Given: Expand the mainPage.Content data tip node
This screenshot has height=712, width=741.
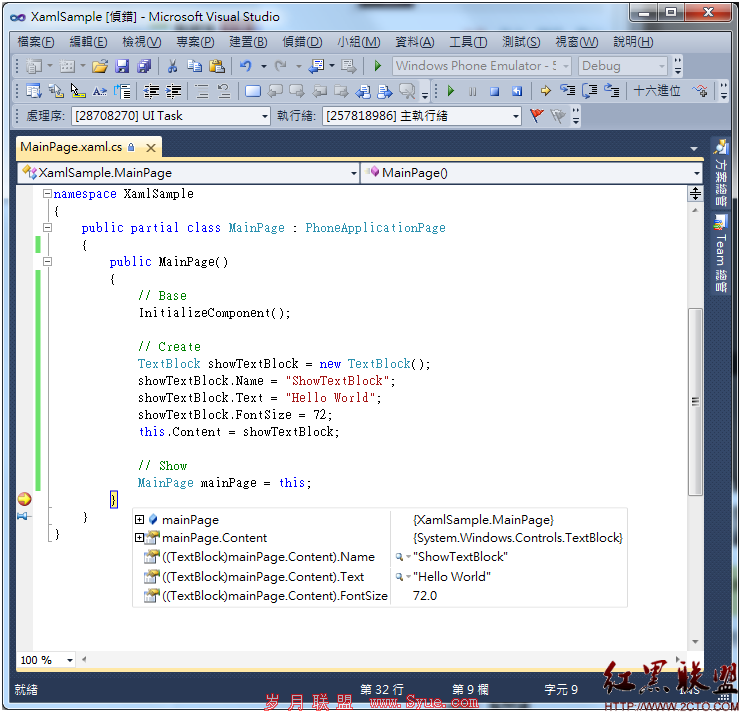Looking at the screenshot, I should [x=139, y=538].
